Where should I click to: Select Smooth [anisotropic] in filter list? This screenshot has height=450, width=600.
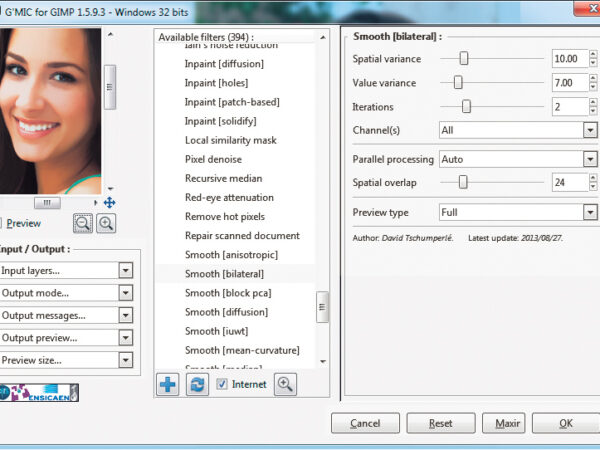pos(231,255)
